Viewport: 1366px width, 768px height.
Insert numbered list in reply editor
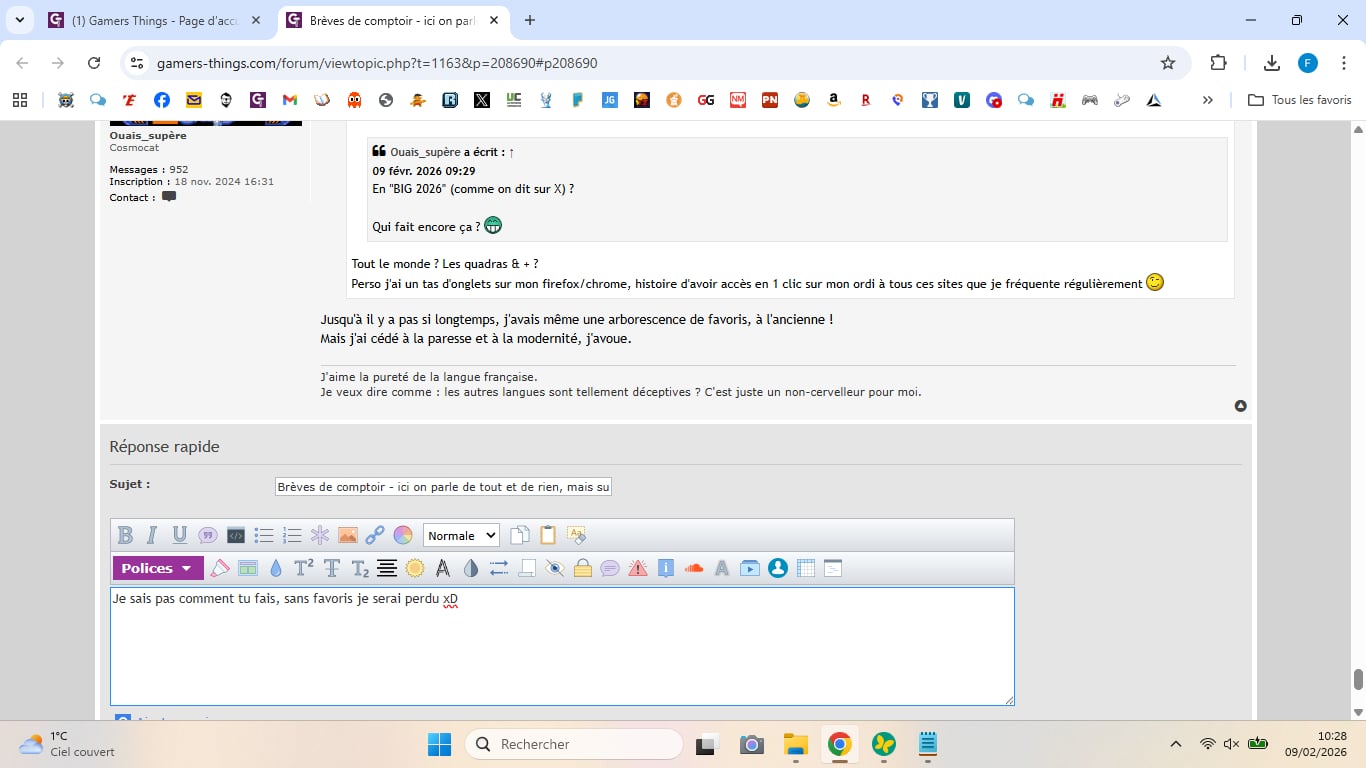(x=292, y=535)
